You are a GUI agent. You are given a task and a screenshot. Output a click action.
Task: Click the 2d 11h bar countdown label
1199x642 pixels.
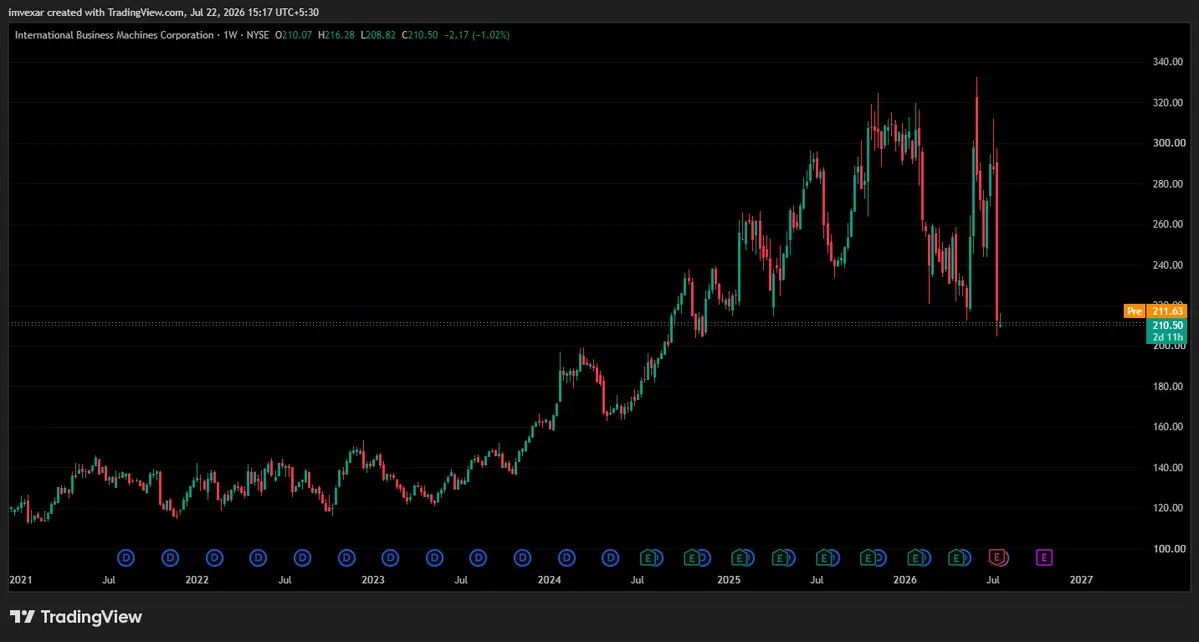(x=1166, y=337)
